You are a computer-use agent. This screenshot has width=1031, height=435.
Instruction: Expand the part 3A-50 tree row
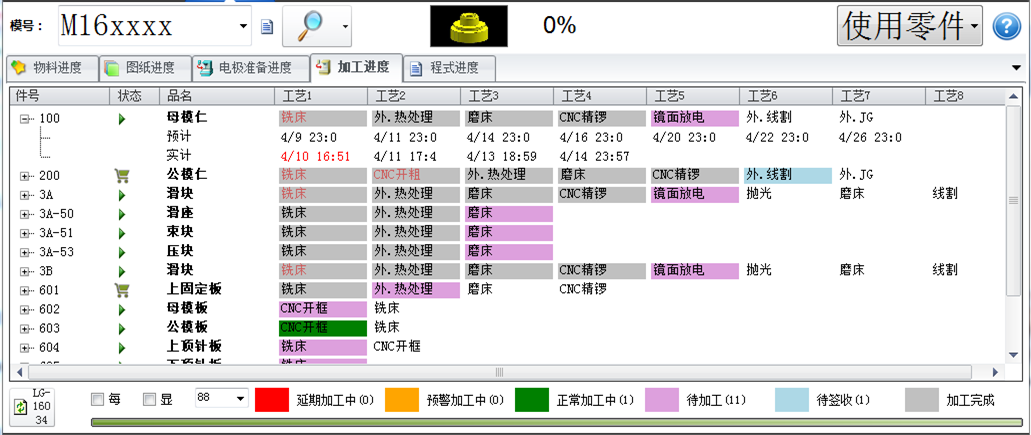tap(24, 214)
